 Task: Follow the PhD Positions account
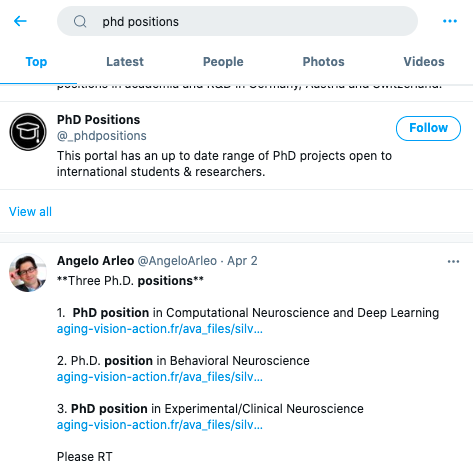(428, 128)
